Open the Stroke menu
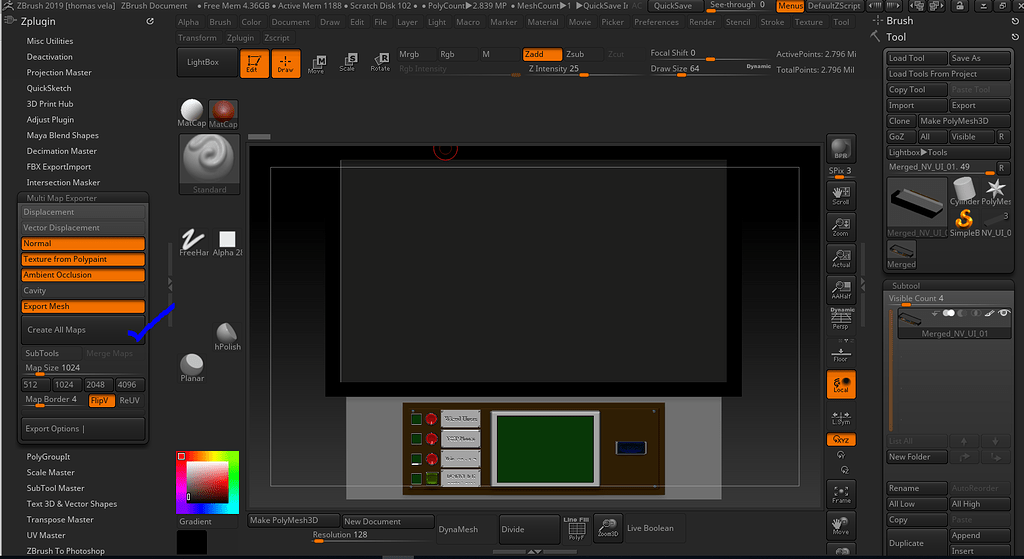 tap(772, 22)
